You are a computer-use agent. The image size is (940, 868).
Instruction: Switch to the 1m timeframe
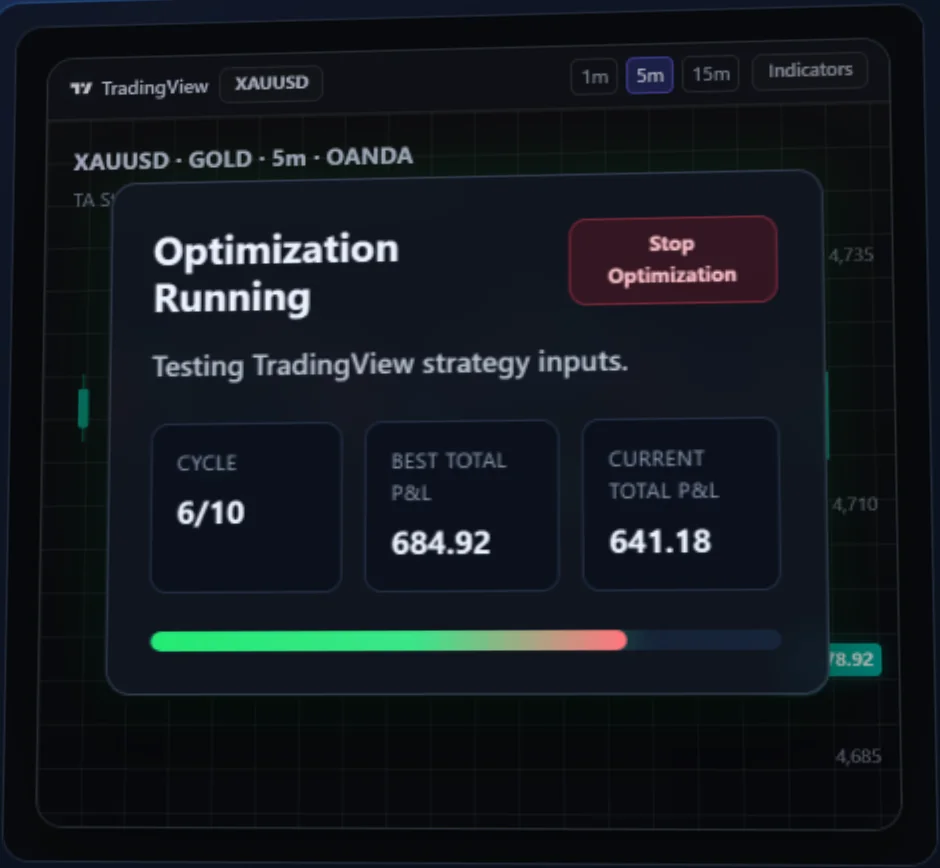point(594,77)
